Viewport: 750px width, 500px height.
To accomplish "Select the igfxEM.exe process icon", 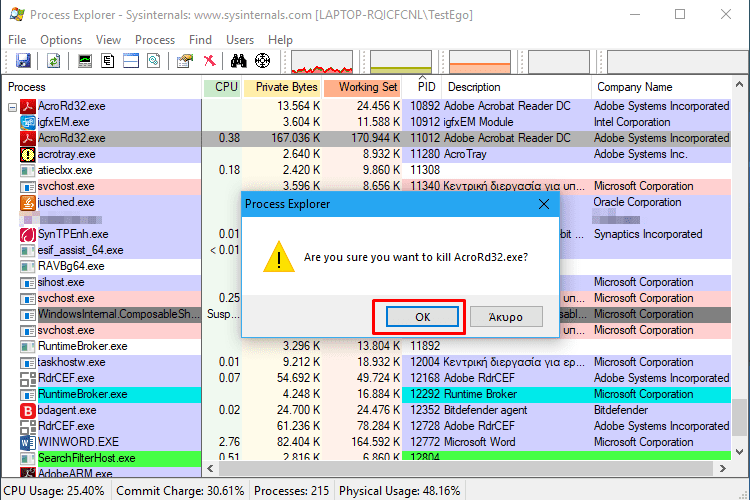I will [28, 122].
